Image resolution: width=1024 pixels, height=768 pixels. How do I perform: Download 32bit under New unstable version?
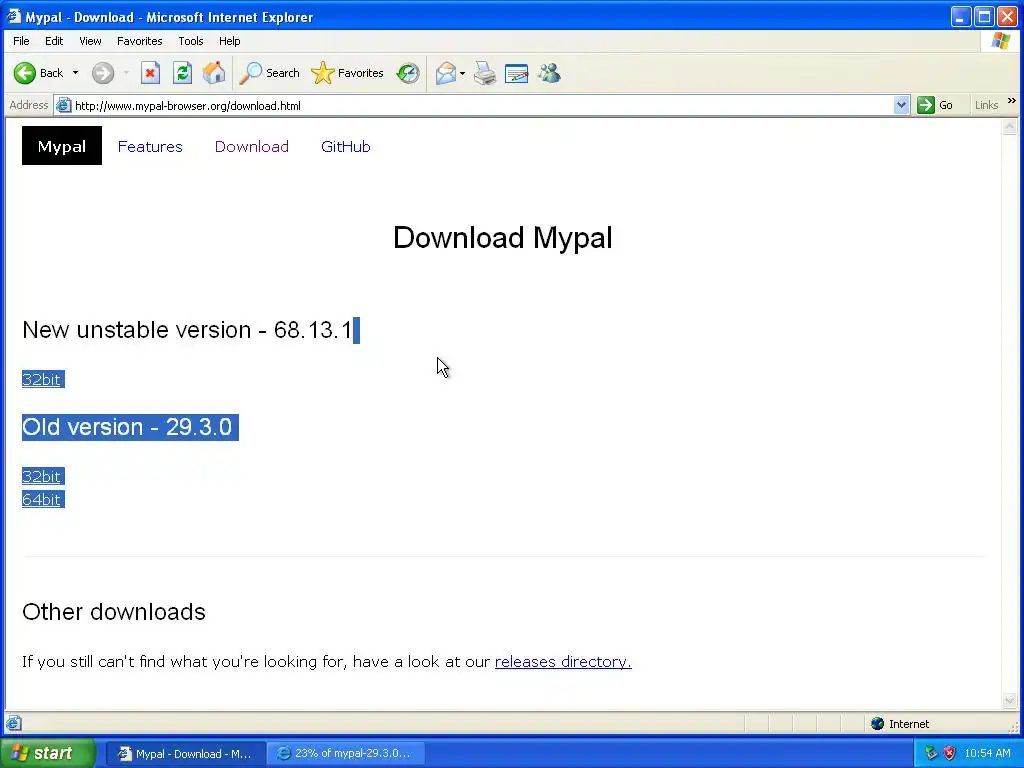tap(41, 379)
